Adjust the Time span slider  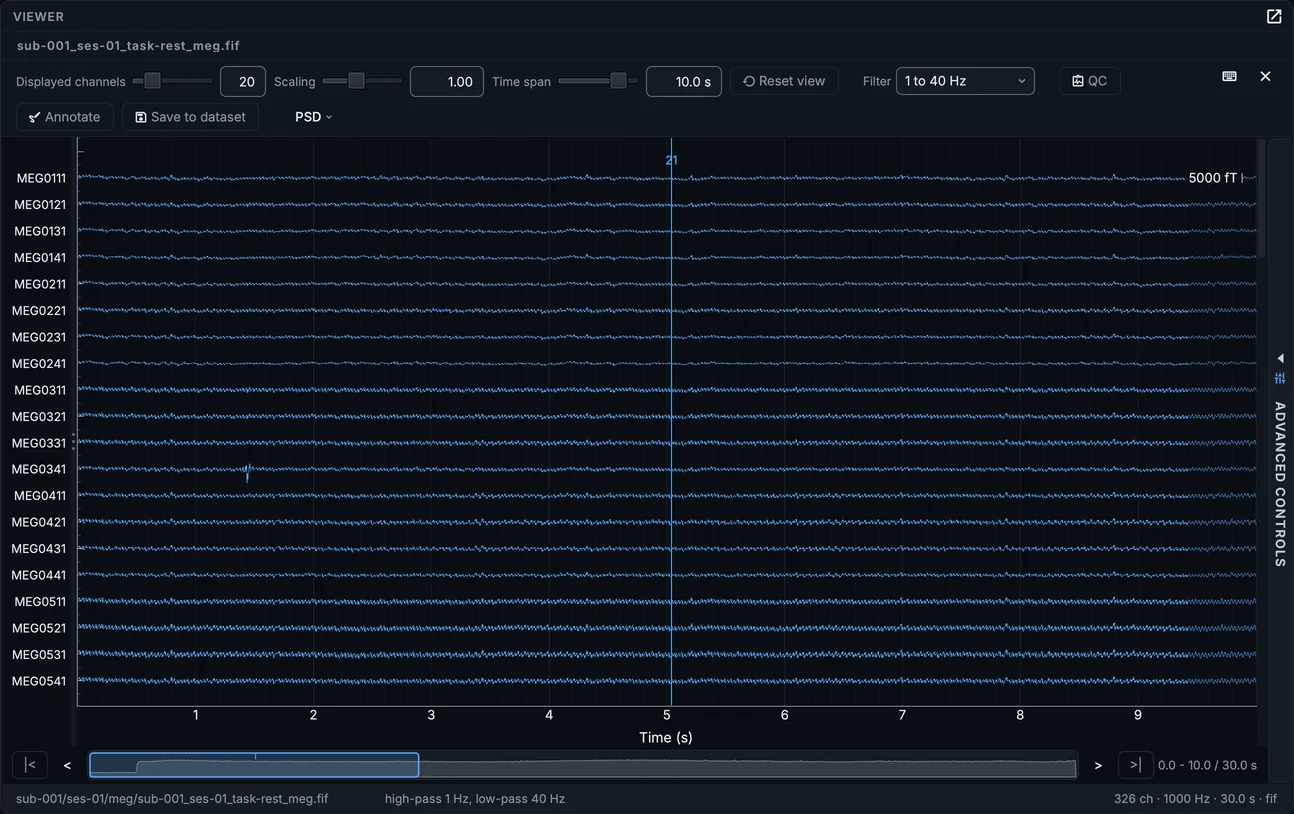(x=618, y=81)
